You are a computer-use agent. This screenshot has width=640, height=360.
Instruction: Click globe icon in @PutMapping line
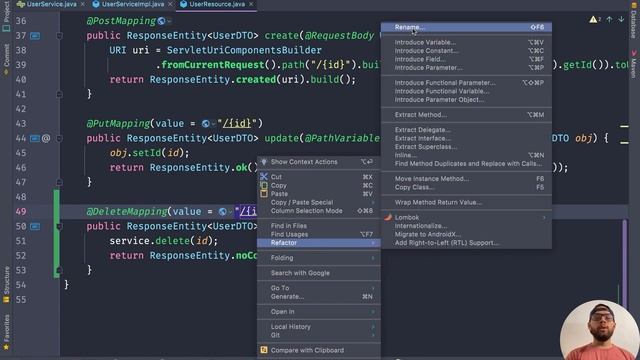(206, 123)
